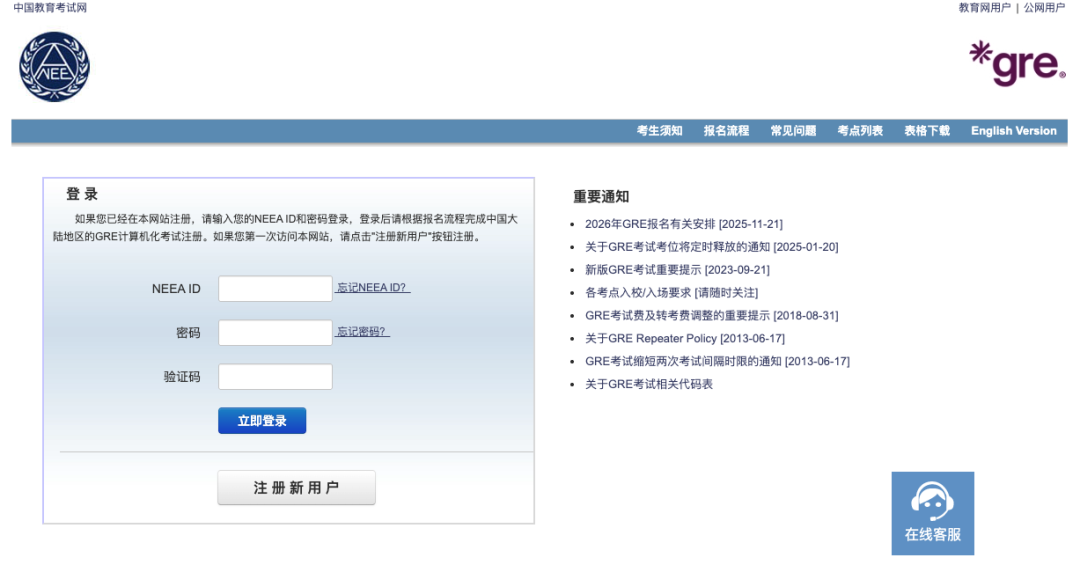Select 教育网用户 network option

pos(984,8)
